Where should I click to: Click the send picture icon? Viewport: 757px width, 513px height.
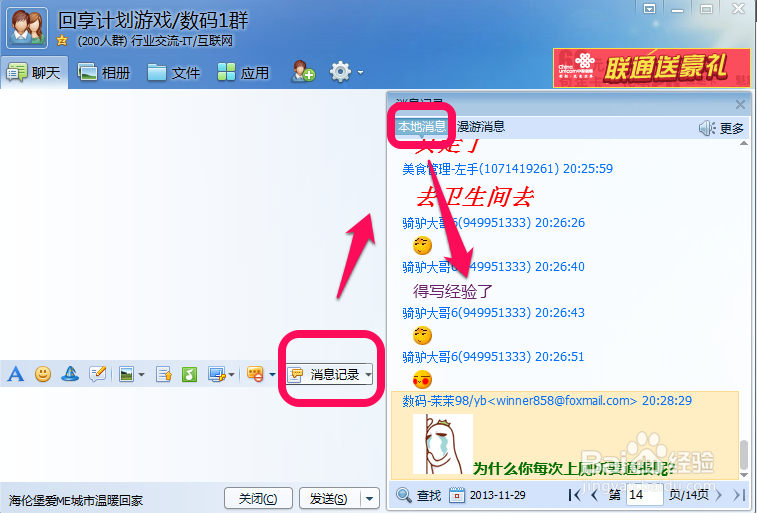126,374
